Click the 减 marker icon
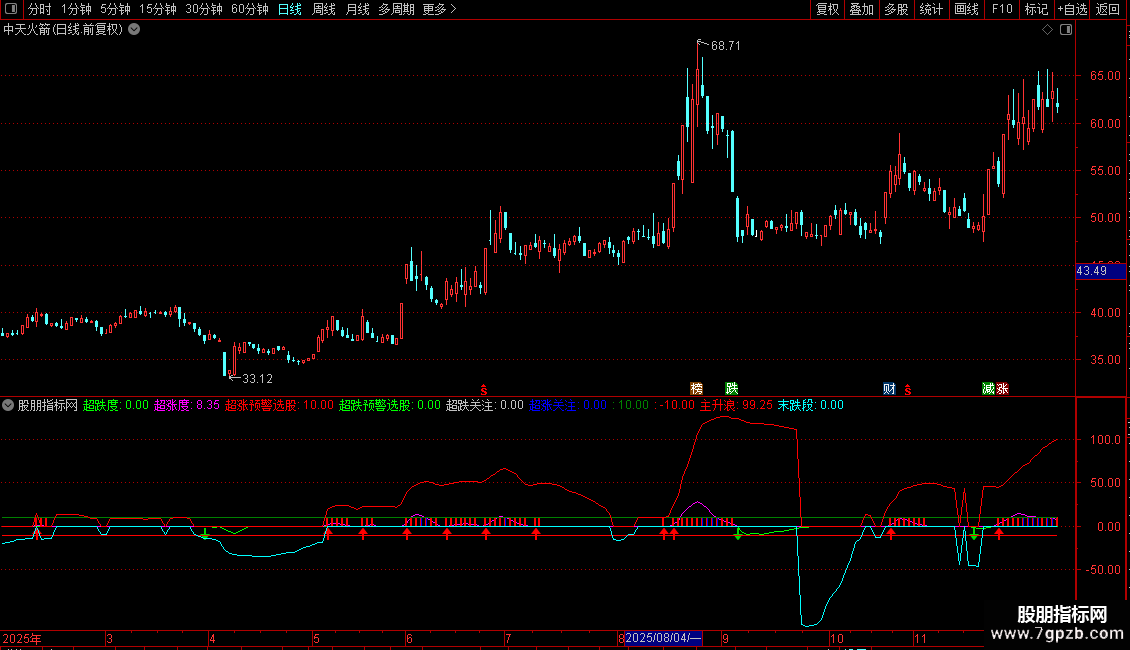1130x650 pixels. [988, 388]
